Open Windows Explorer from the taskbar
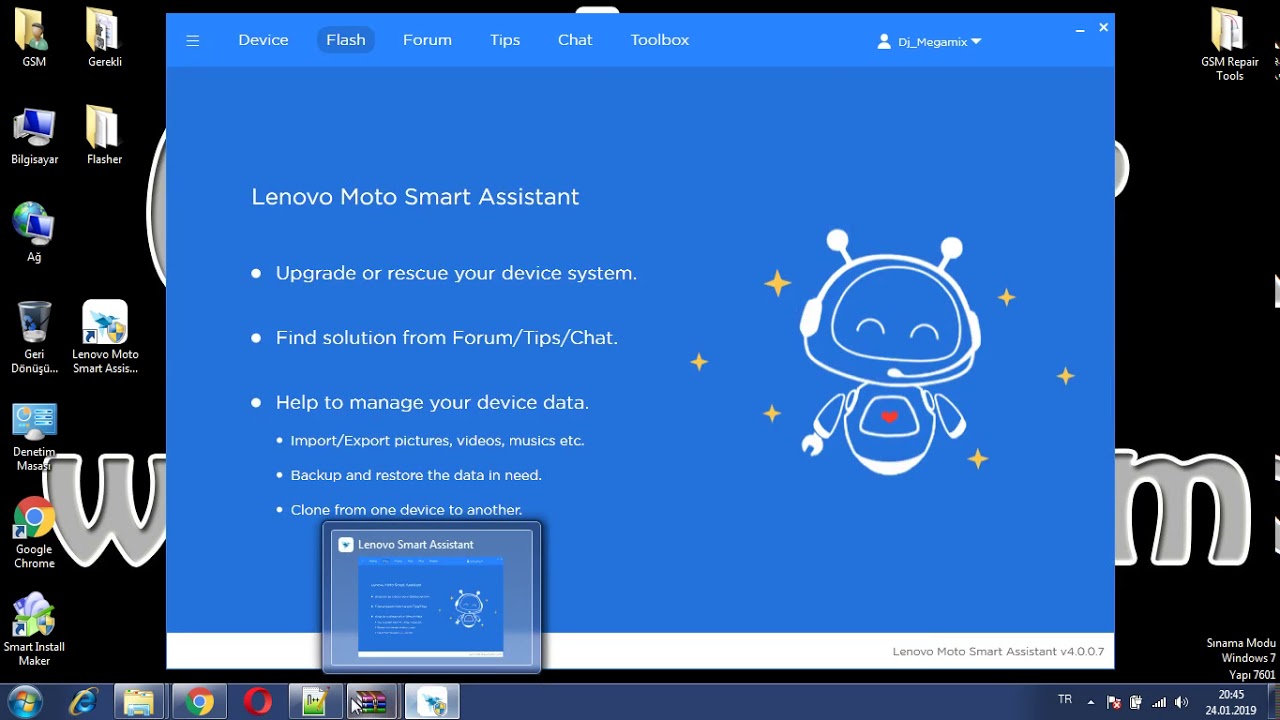Image resolution: width=1280 pixels, height=720 pixels. (x=139, y=702)
